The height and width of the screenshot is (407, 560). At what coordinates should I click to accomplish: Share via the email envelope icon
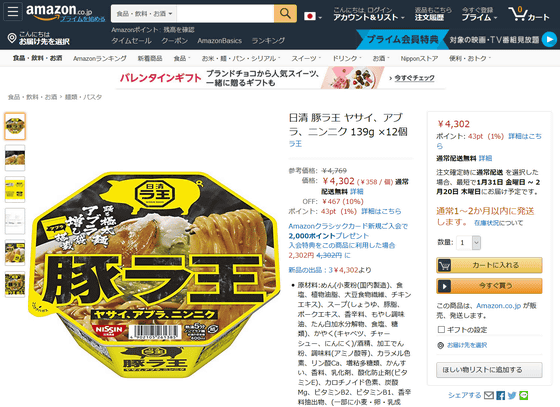489,395
